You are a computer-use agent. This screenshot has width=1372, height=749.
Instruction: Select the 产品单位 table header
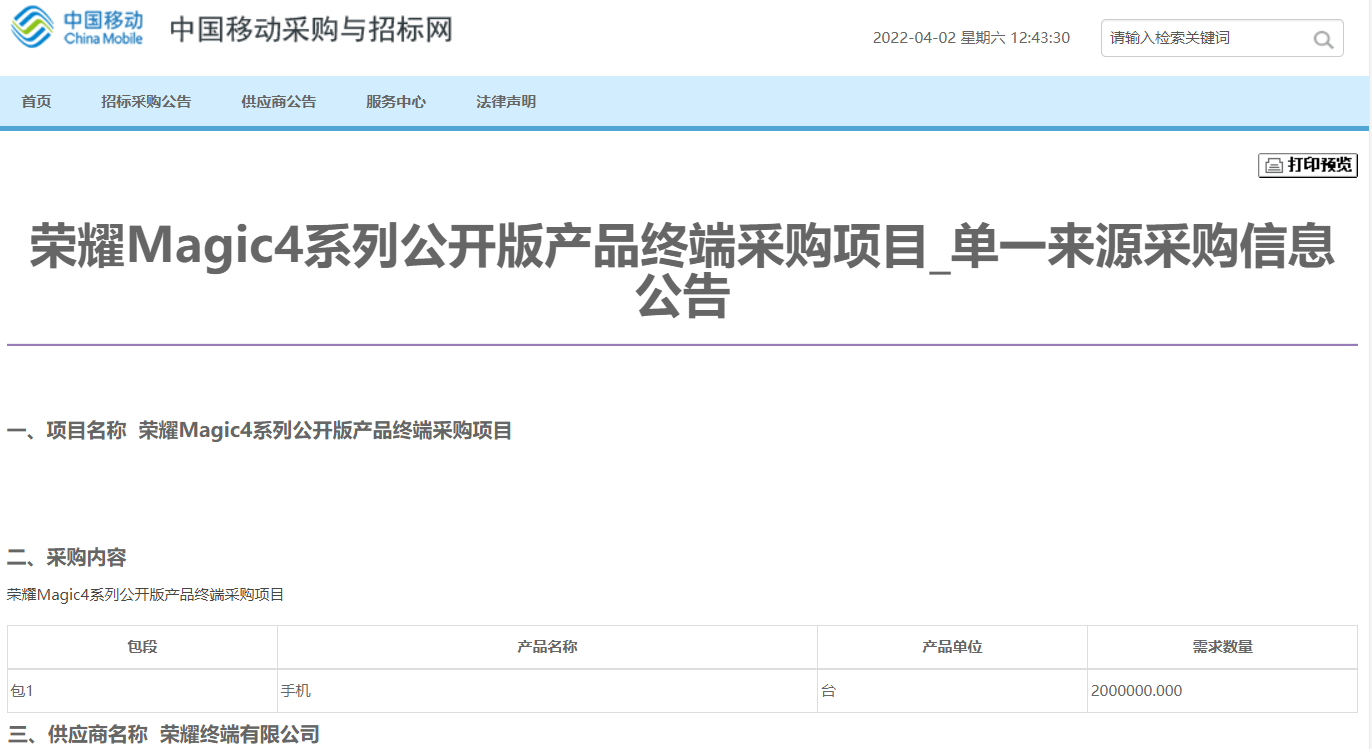tap(951, 646)
